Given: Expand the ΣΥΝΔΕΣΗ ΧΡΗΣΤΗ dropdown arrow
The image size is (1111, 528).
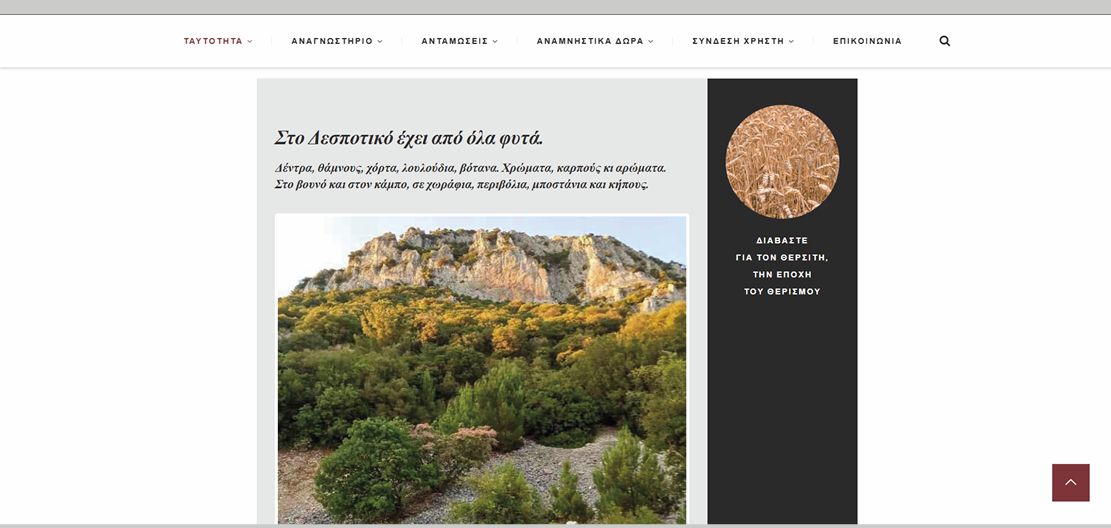Looking at the screenshot, I should pyautogui.click(x=791, y=42).
